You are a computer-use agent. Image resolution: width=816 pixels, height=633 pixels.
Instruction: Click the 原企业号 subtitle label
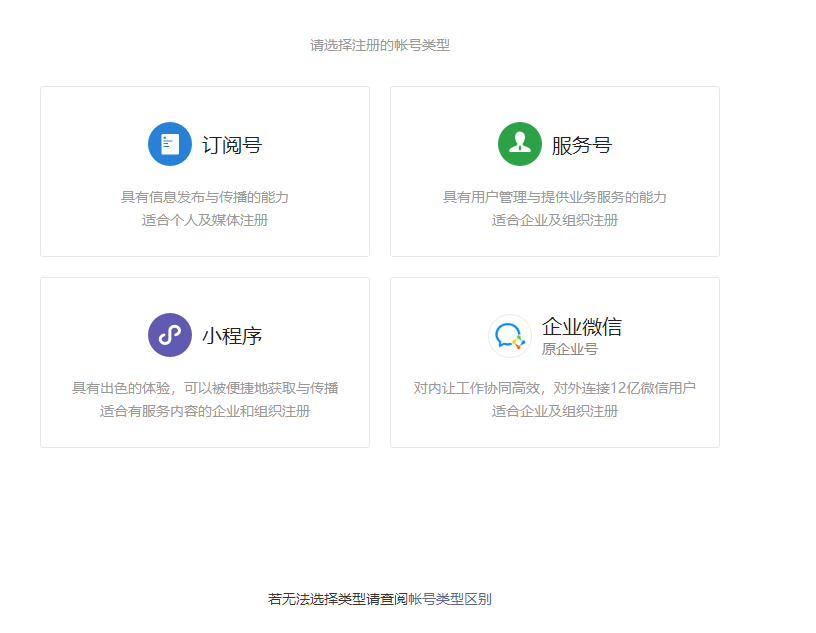point(570,350)
